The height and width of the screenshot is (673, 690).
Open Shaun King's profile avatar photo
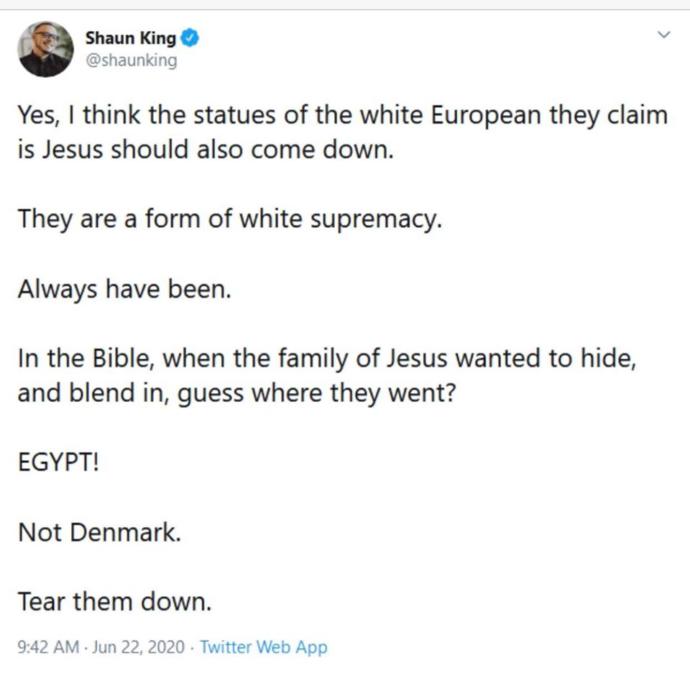coord(45,49)
